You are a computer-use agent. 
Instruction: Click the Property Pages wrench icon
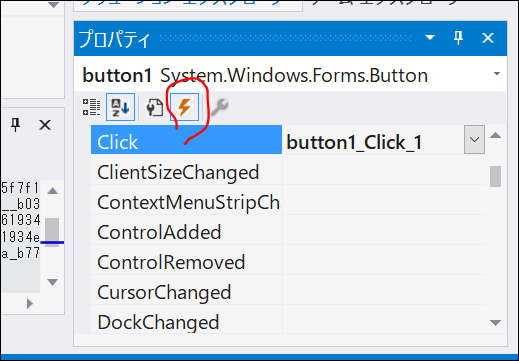click(x=220, y=107)
